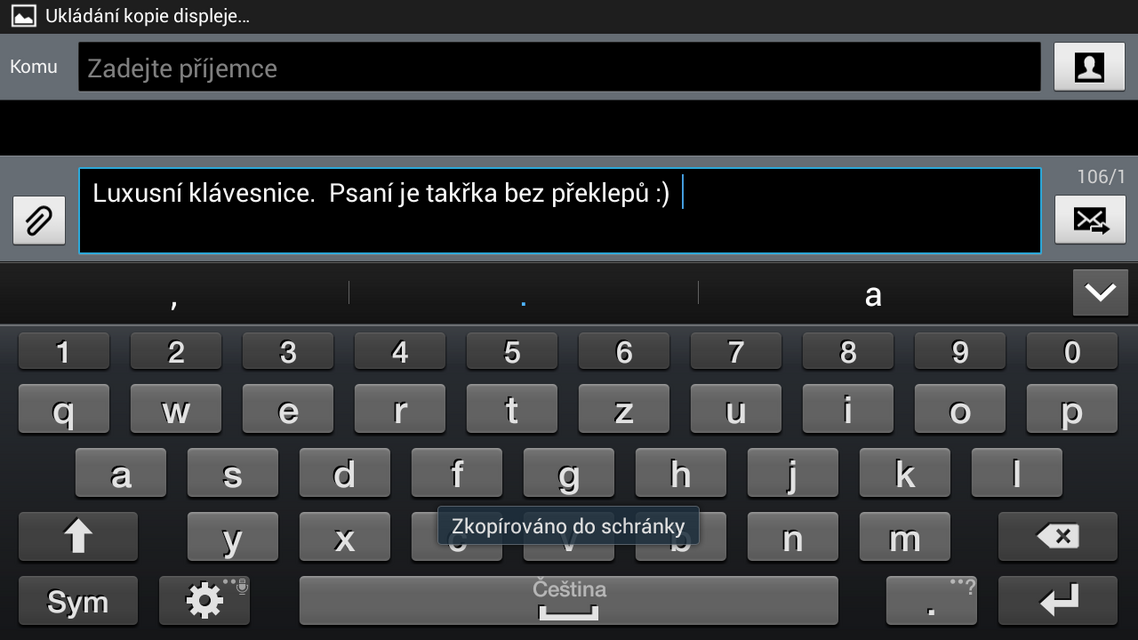The height and width of the screenshot is (640, 1138).
Task: Tap inside the message text box
Action: pos(559,210)
